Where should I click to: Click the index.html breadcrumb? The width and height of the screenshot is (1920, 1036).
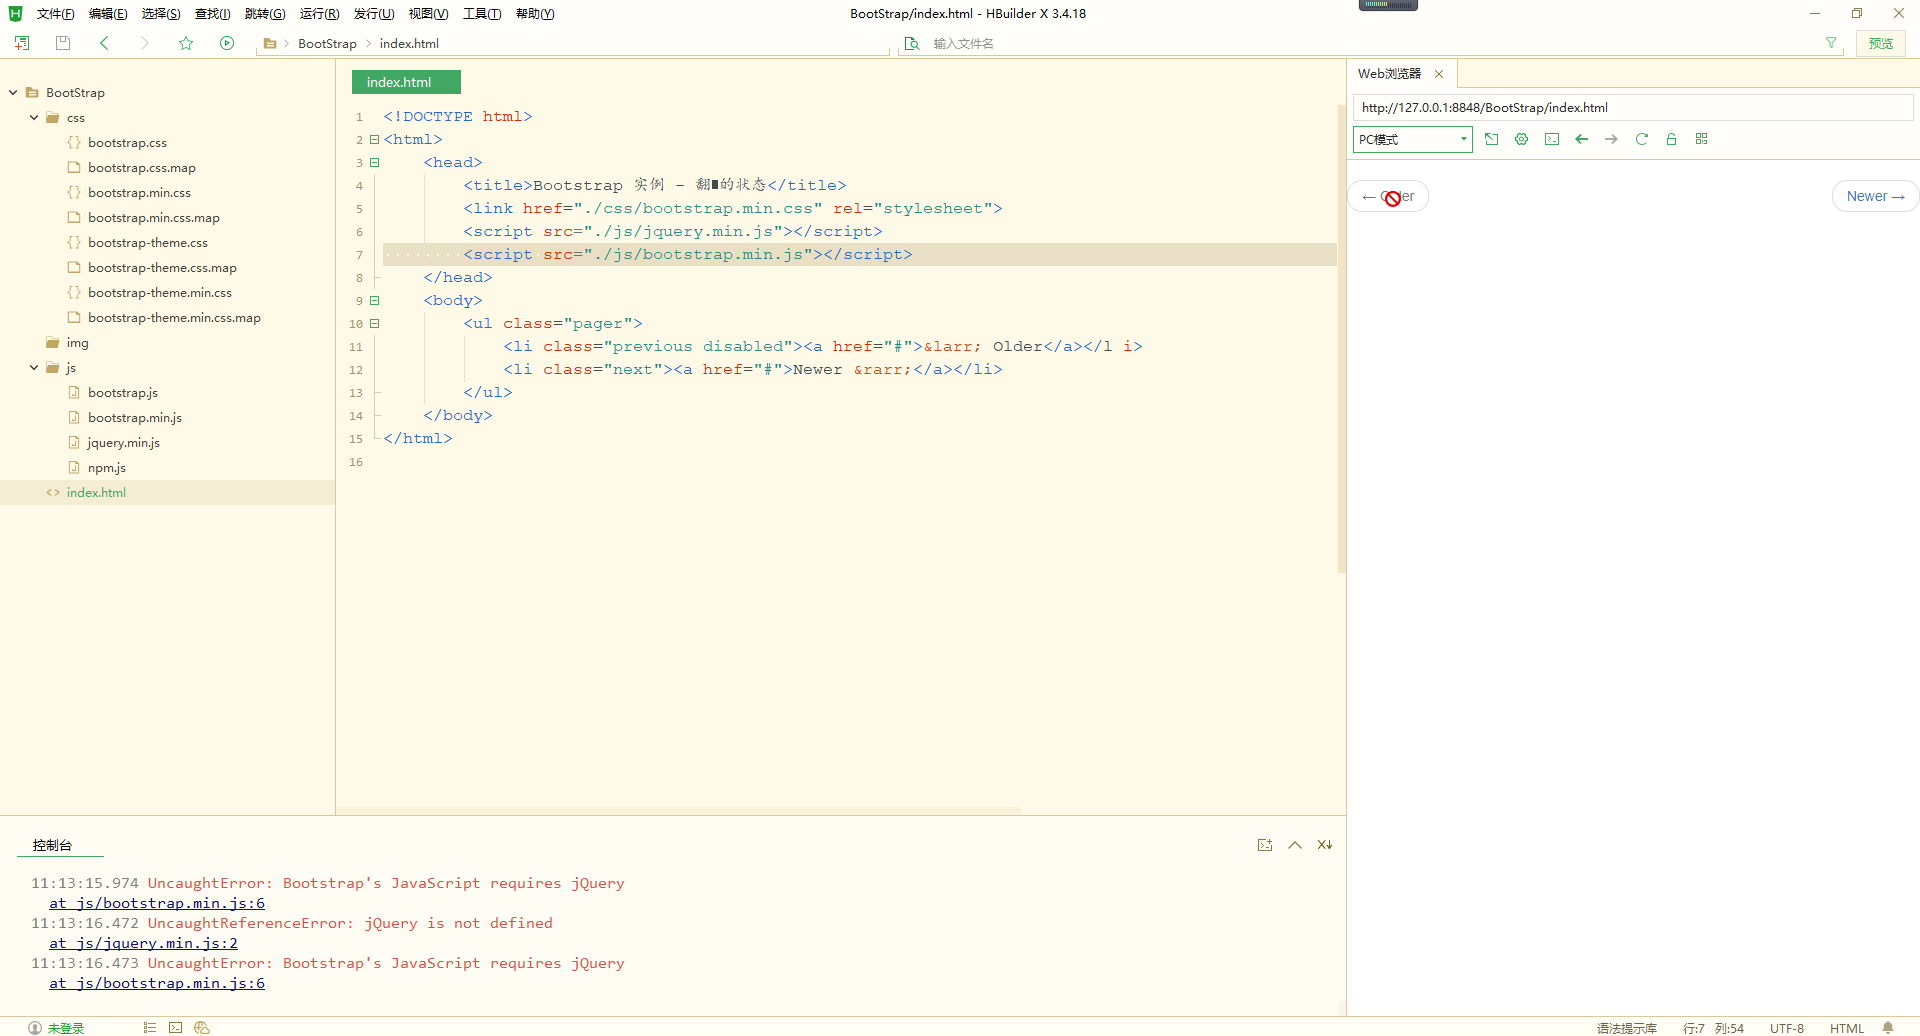coord(409,43)
